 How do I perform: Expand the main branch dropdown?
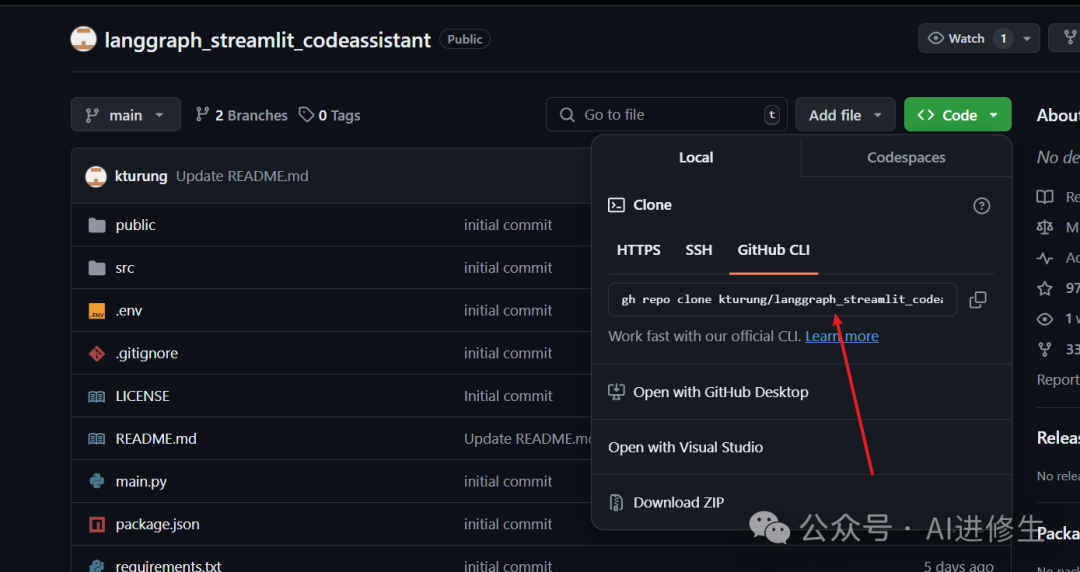tap(126, 115)
